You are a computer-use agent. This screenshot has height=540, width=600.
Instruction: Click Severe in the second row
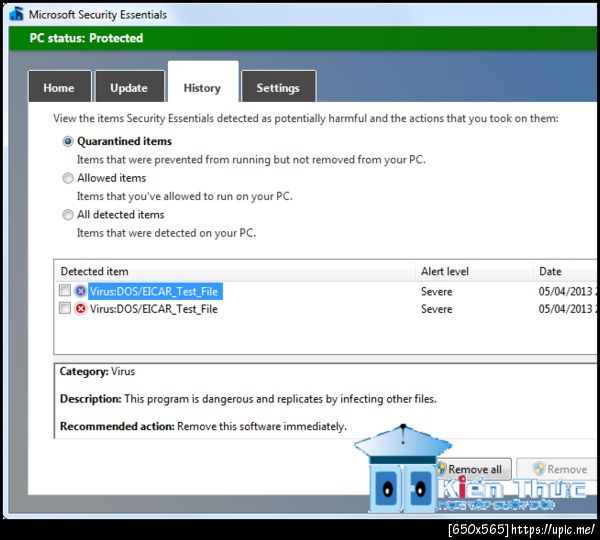pyautogui.click(x=437, y=309)
